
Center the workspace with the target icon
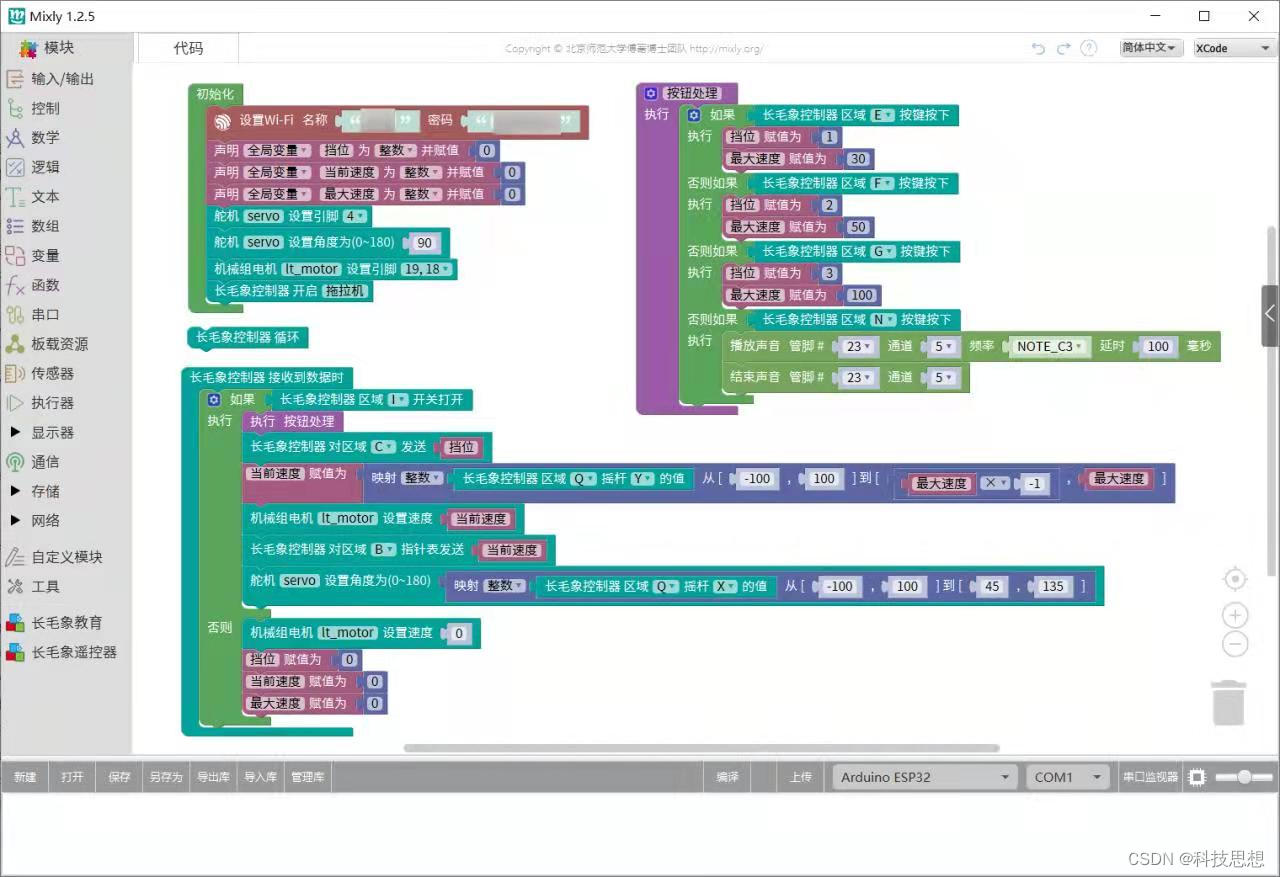click(1236, 579)
